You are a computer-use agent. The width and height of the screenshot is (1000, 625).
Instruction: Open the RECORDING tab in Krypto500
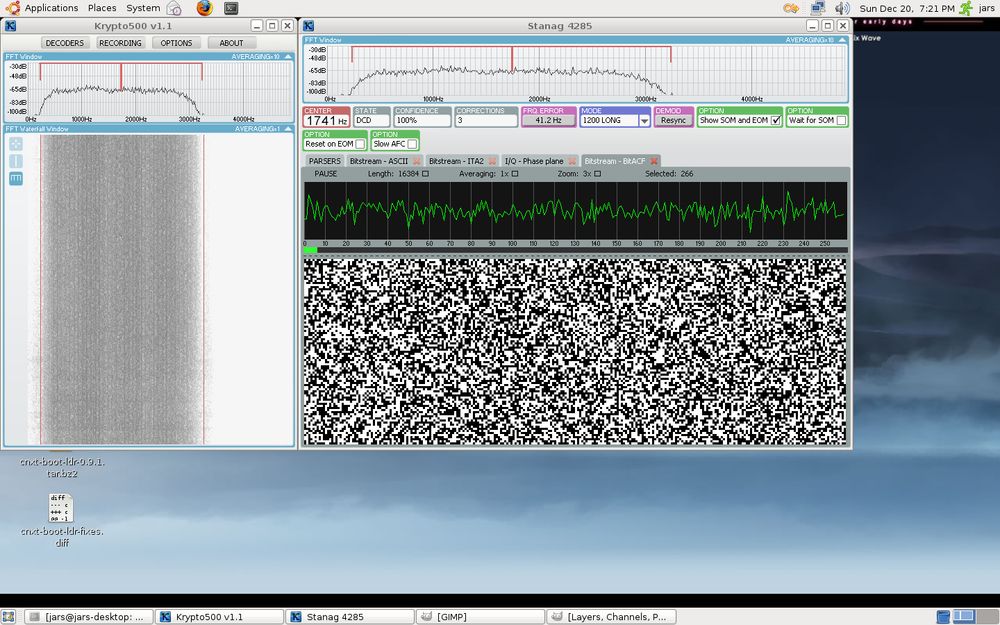pyautogui.click(x=119, y=42)
